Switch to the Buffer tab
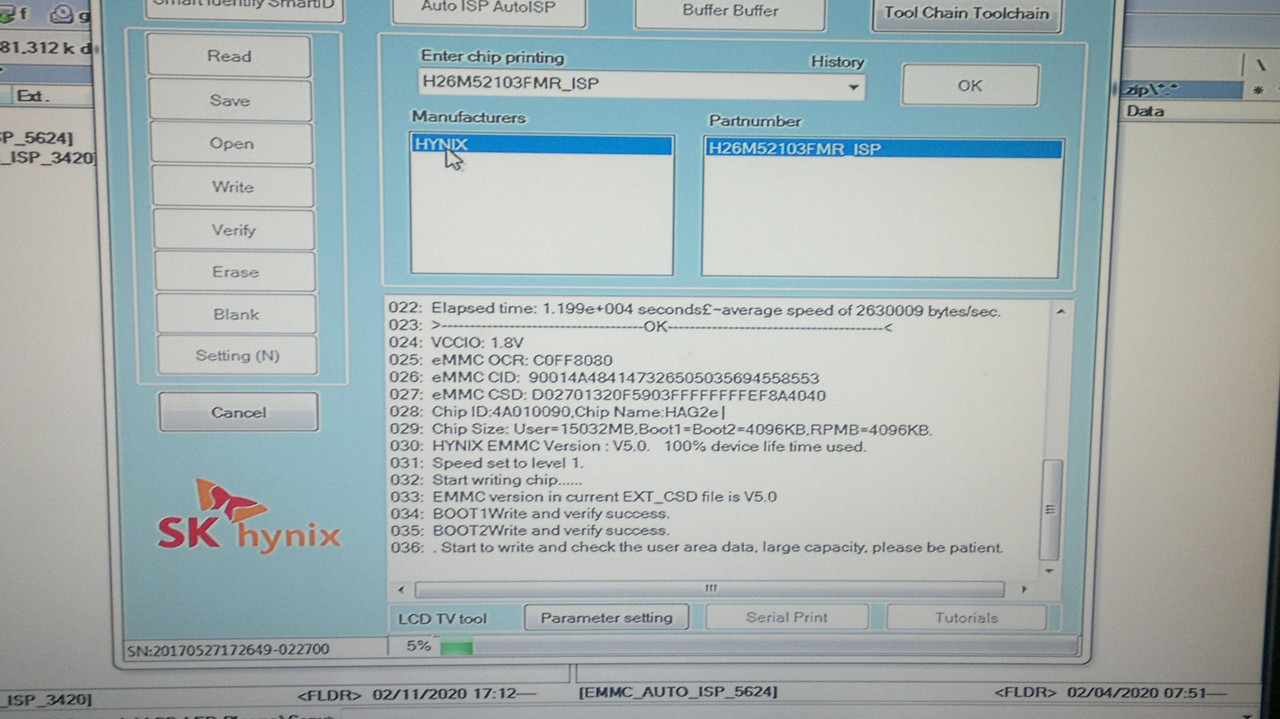 pyautogui.click(x=730, y=12)
